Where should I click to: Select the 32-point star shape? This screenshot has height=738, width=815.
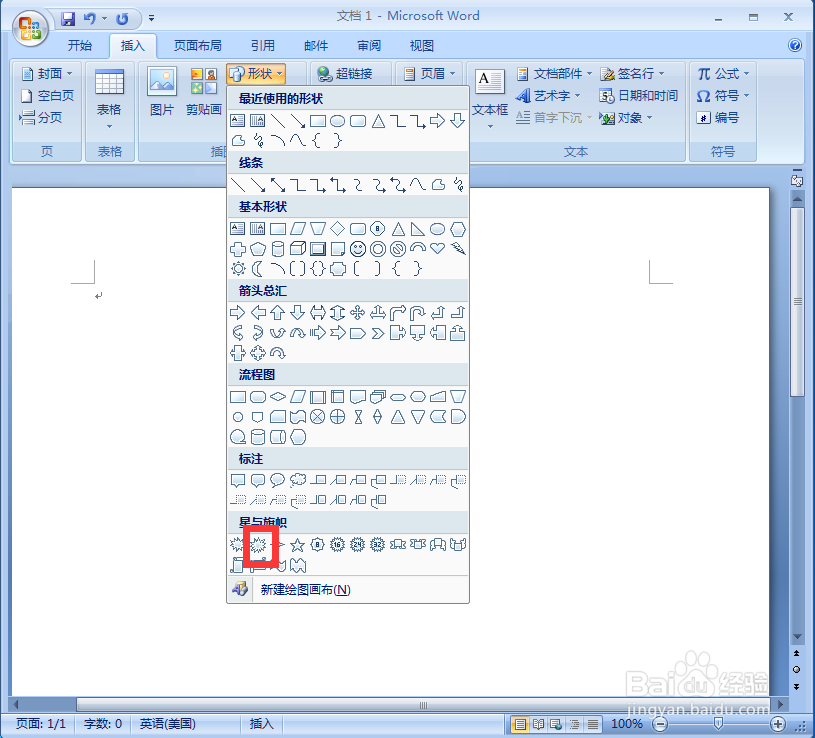point(378,545)
